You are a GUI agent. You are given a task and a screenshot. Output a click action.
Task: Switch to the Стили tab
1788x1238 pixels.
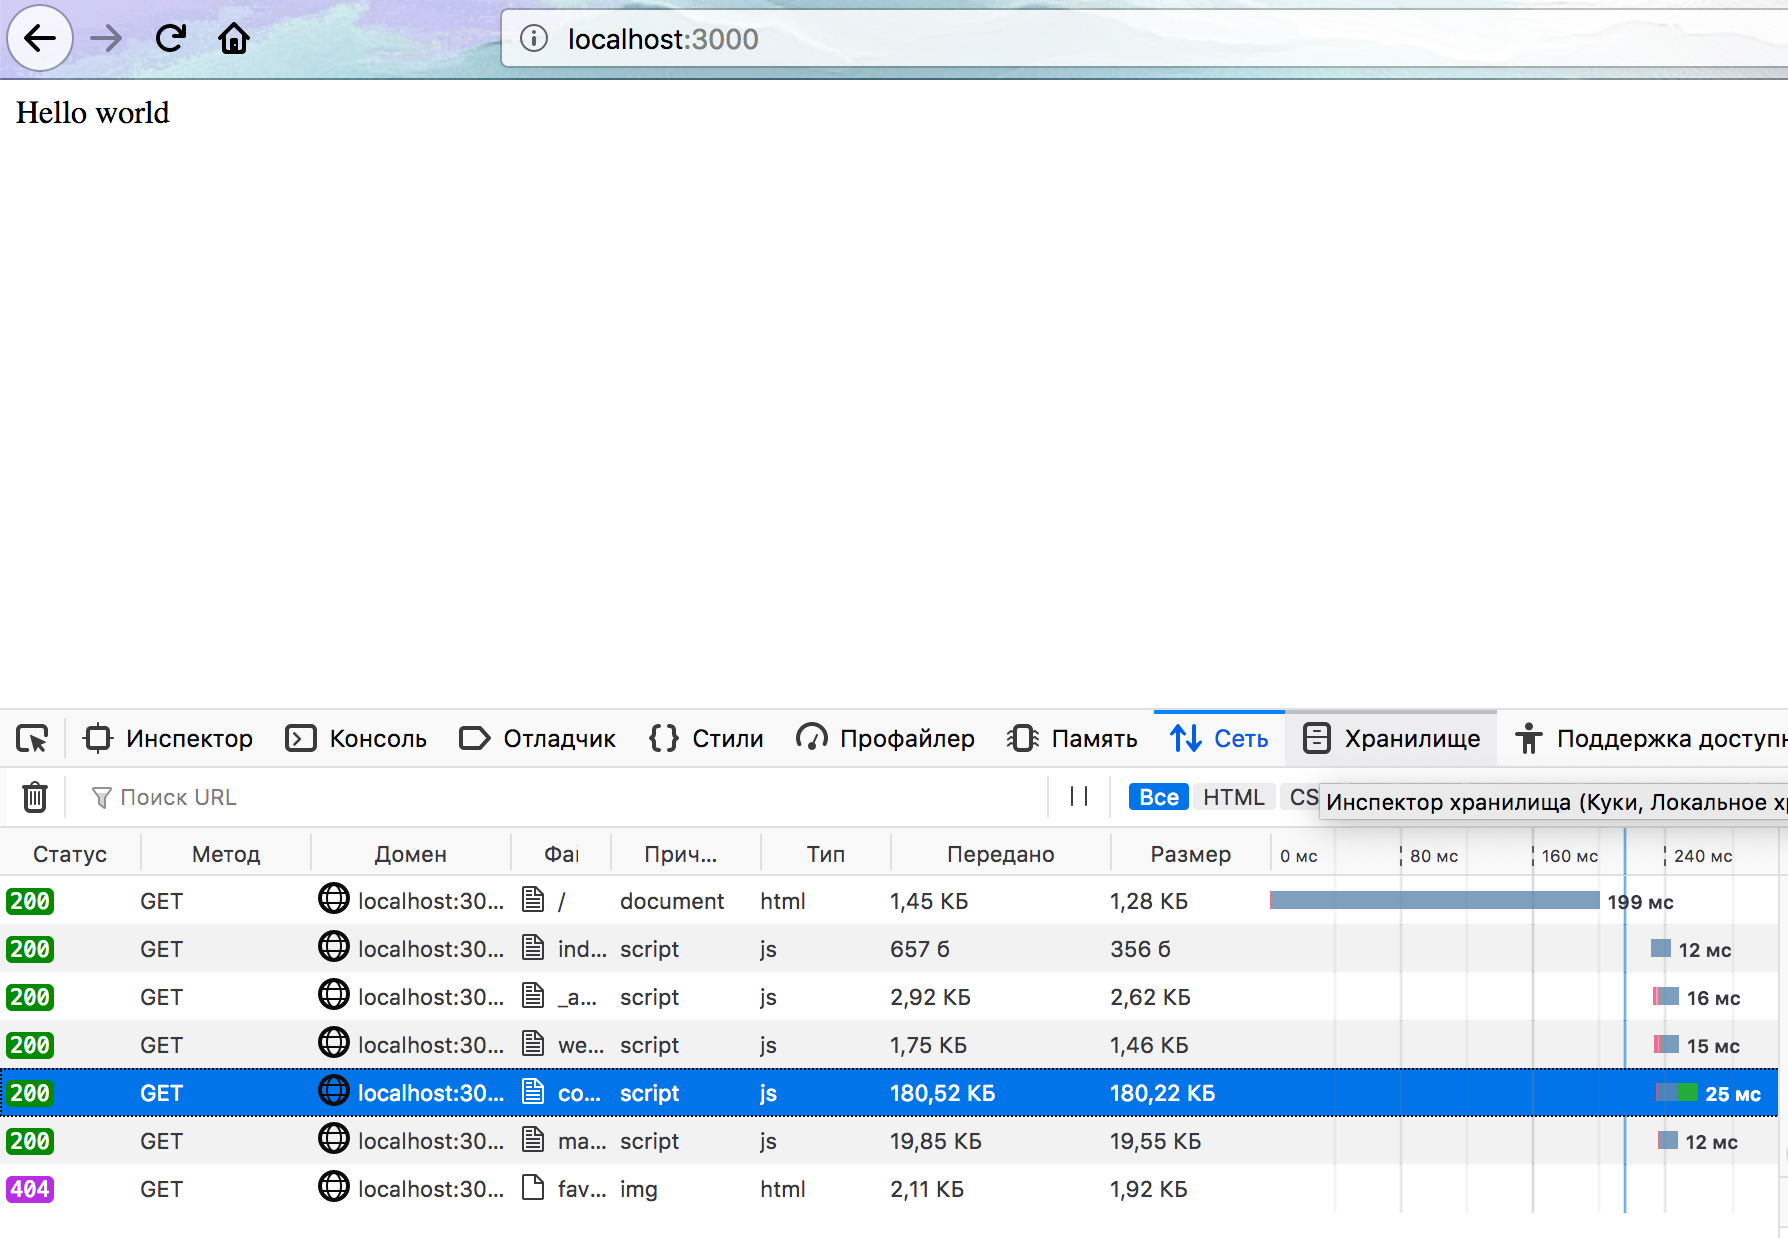click(x=706, y=738)
